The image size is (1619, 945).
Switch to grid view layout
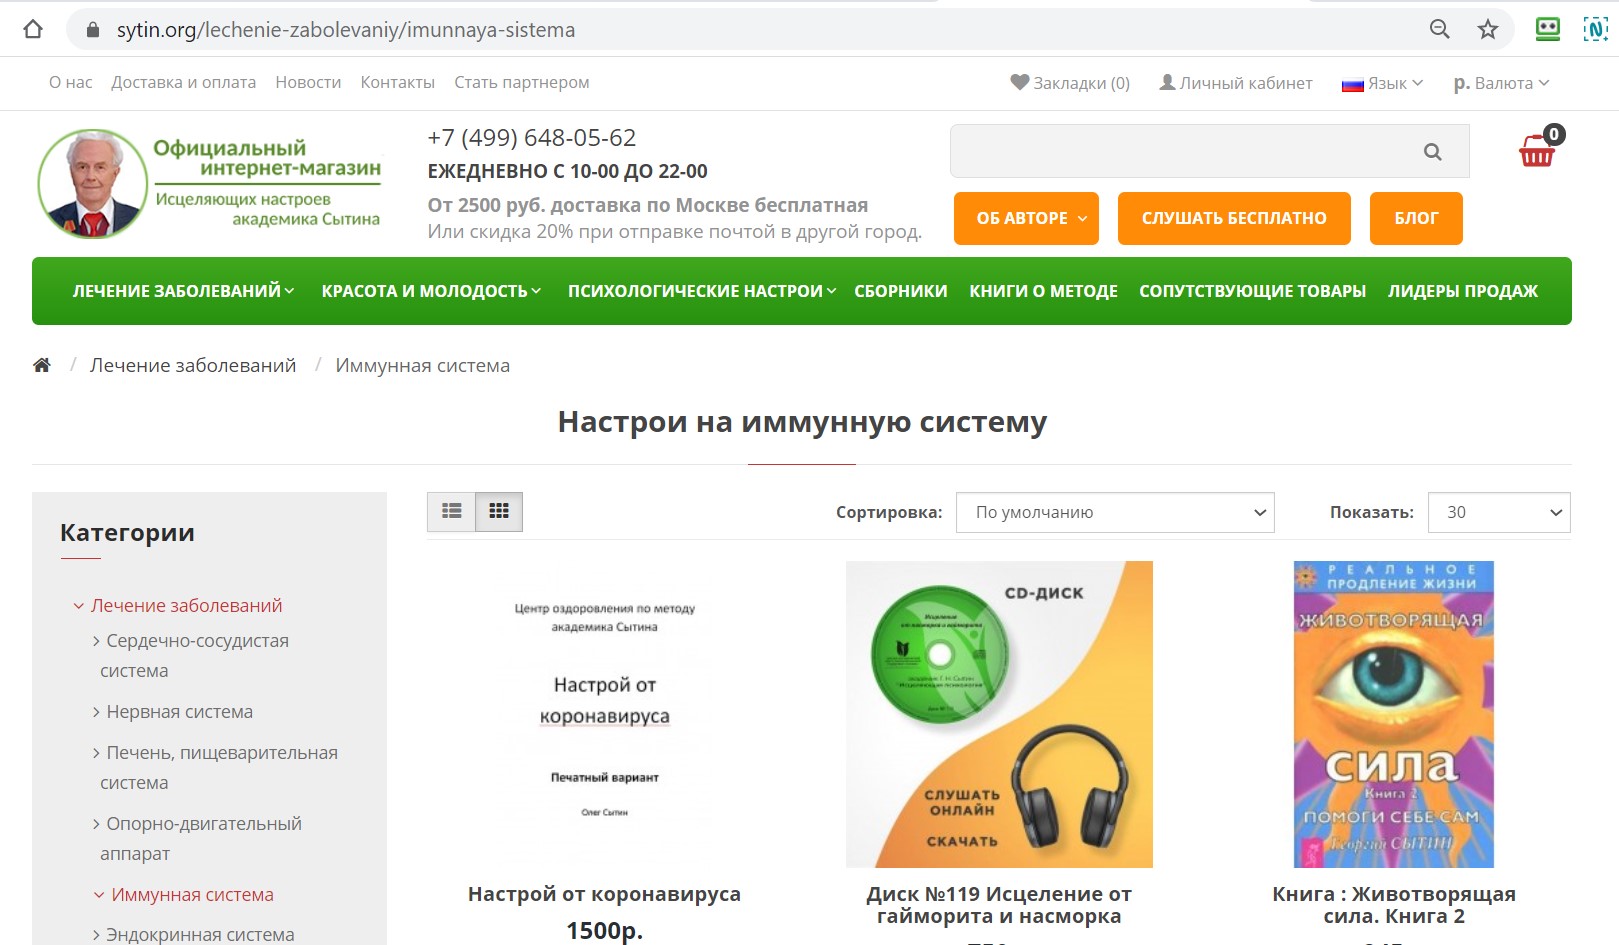pos(499,511)
